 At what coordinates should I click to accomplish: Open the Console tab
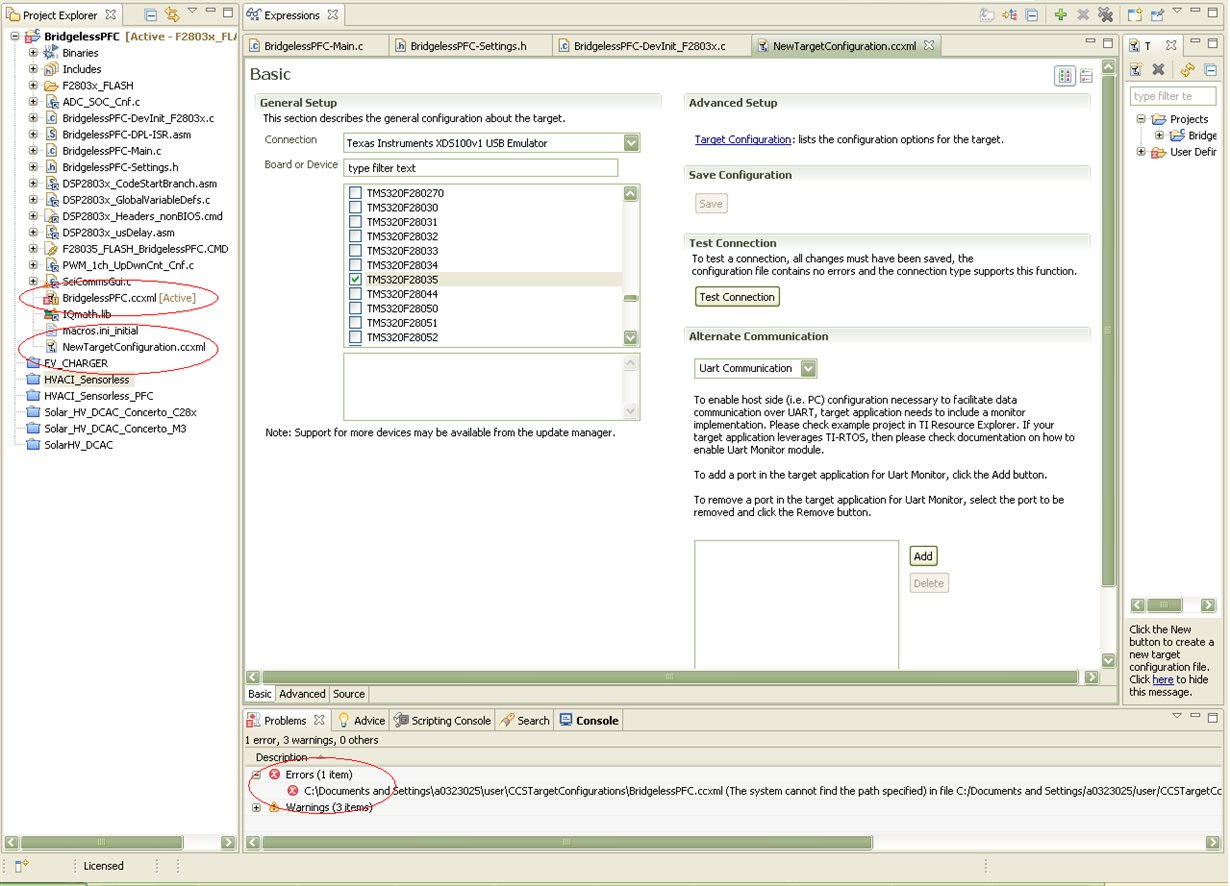tap(589, 720)
